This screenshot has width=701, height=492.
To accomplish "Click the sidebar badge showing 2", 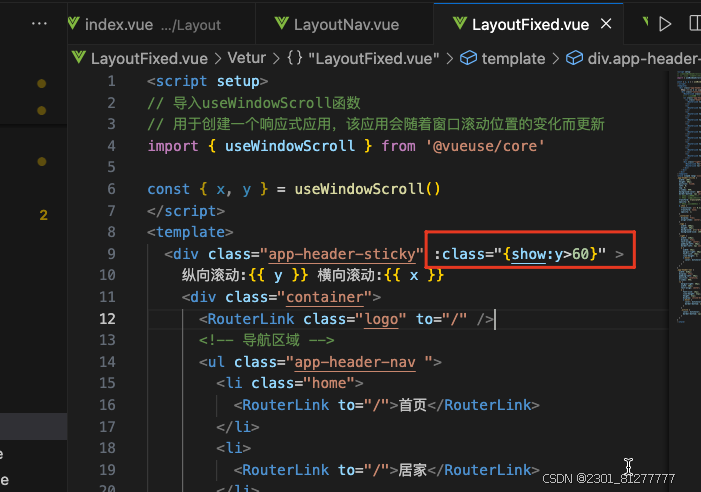I will pyautogui.click(x=43, y=215).
